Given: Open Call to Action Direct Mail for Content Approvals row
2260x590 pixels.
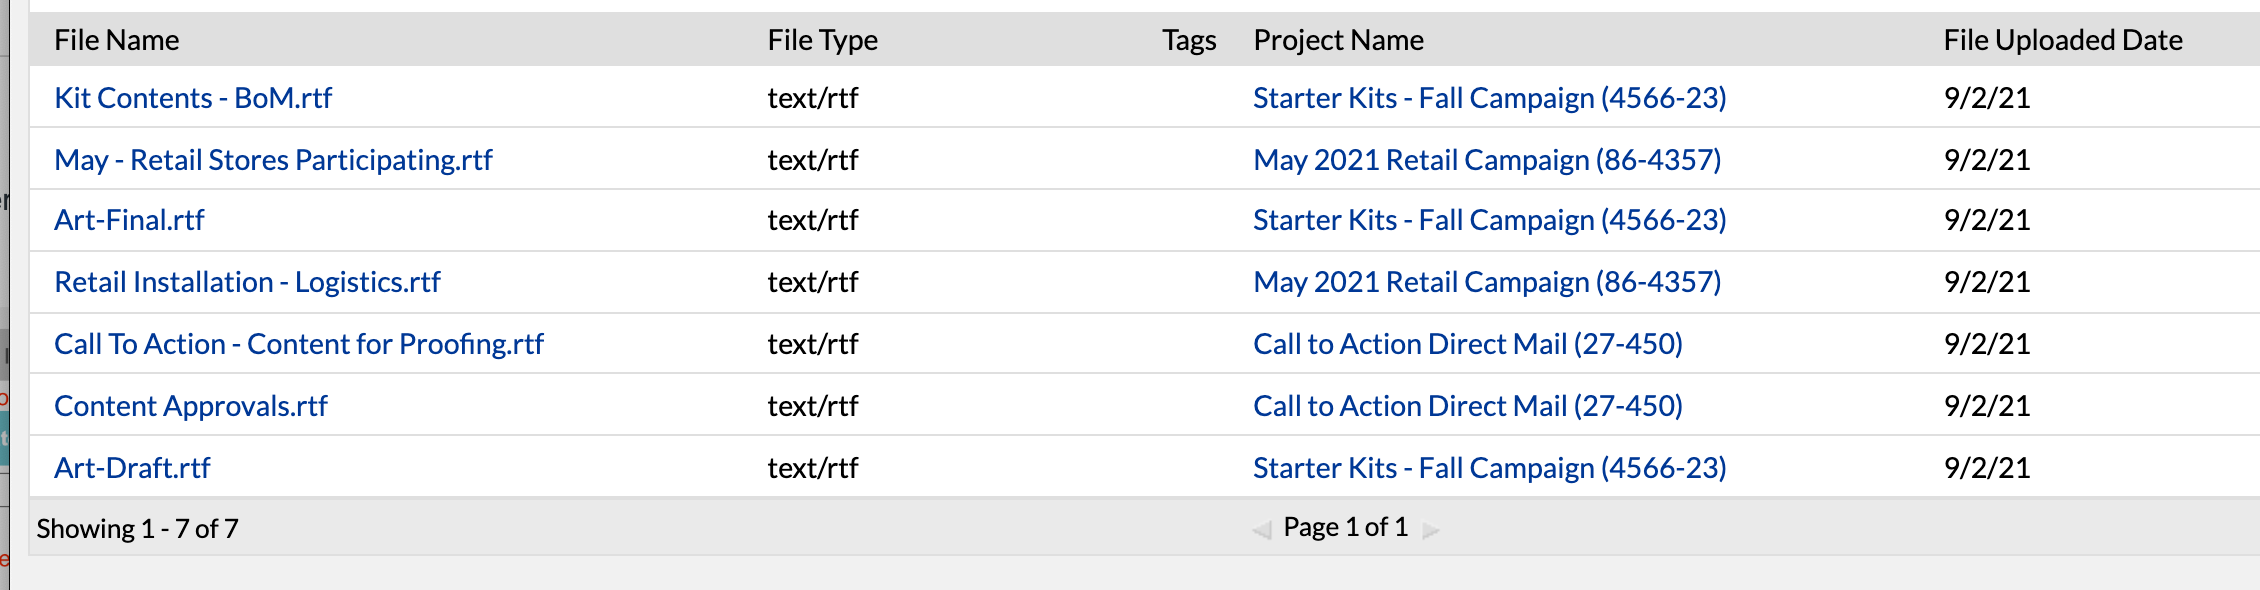Looking at the screenshot, I should pyautogui.click(x=1468, y=406).
